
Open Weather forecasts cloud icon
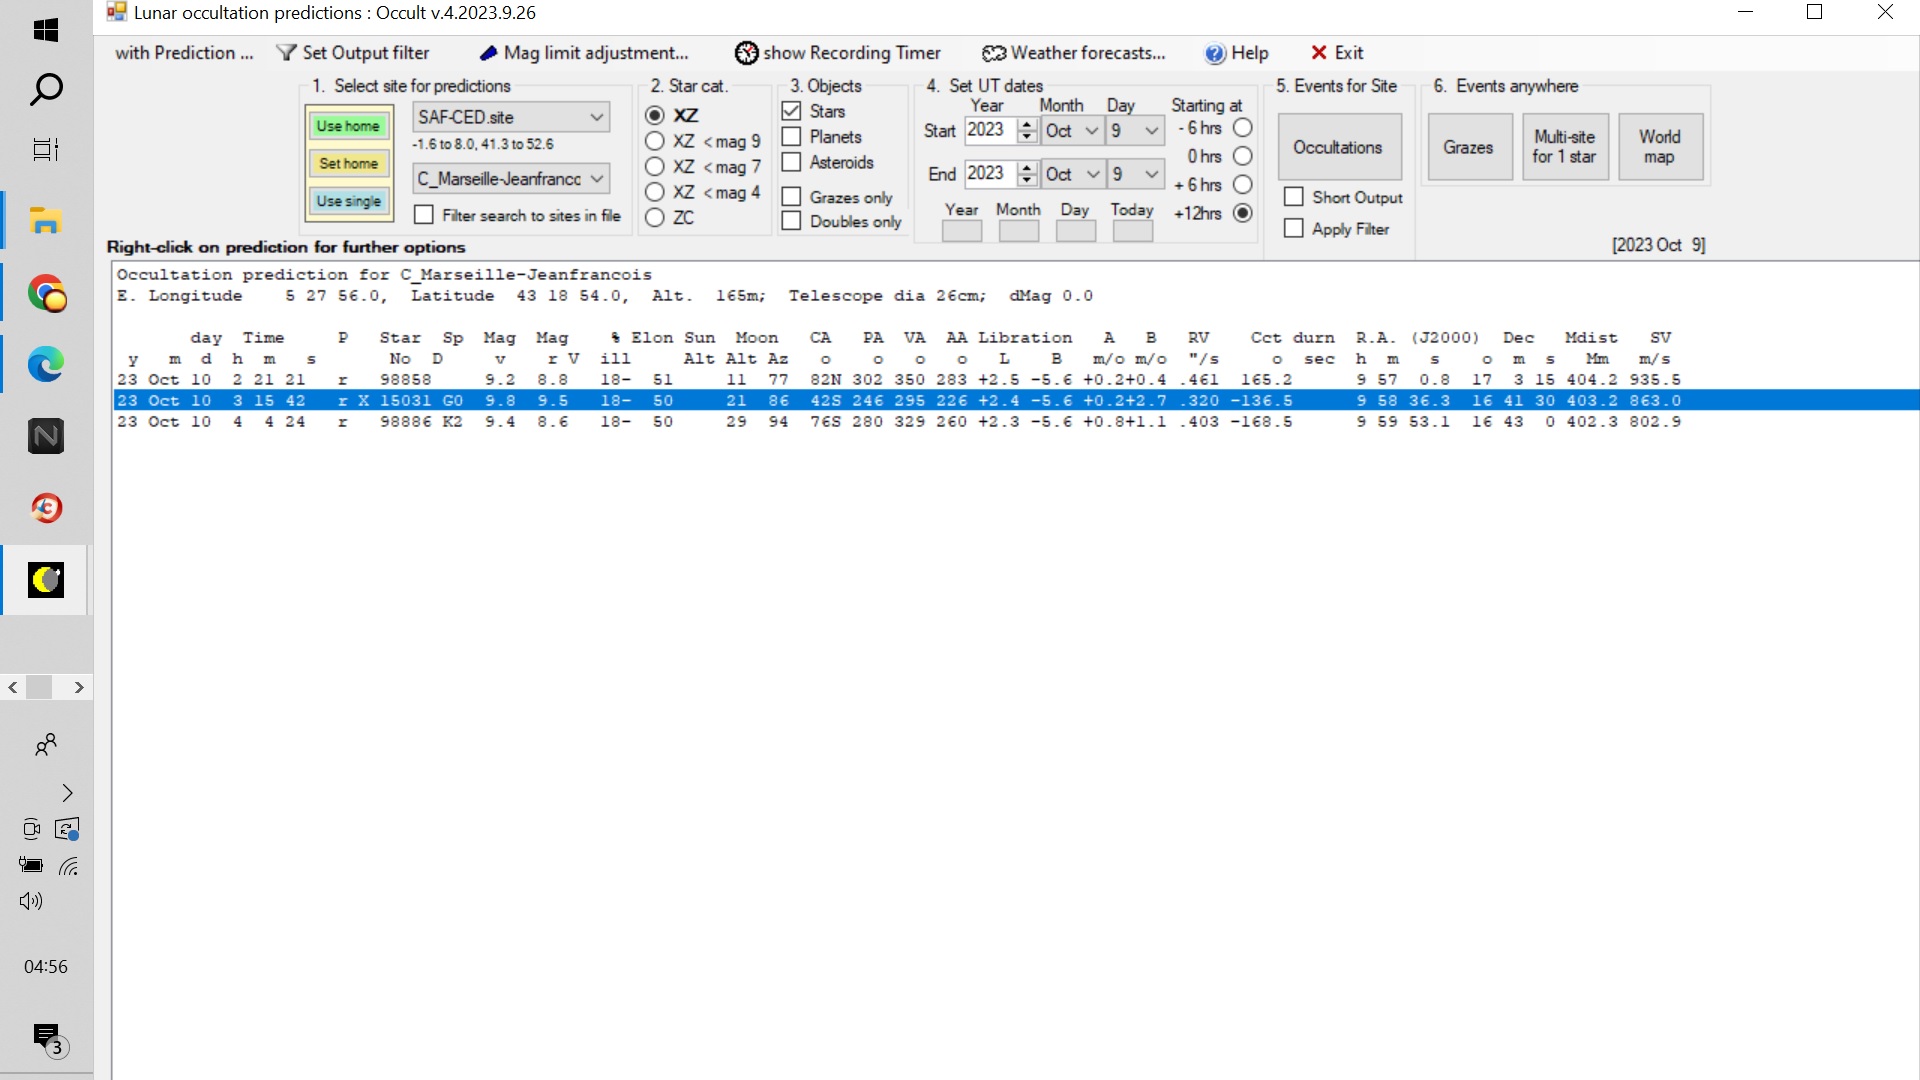(x=993, y=53)
